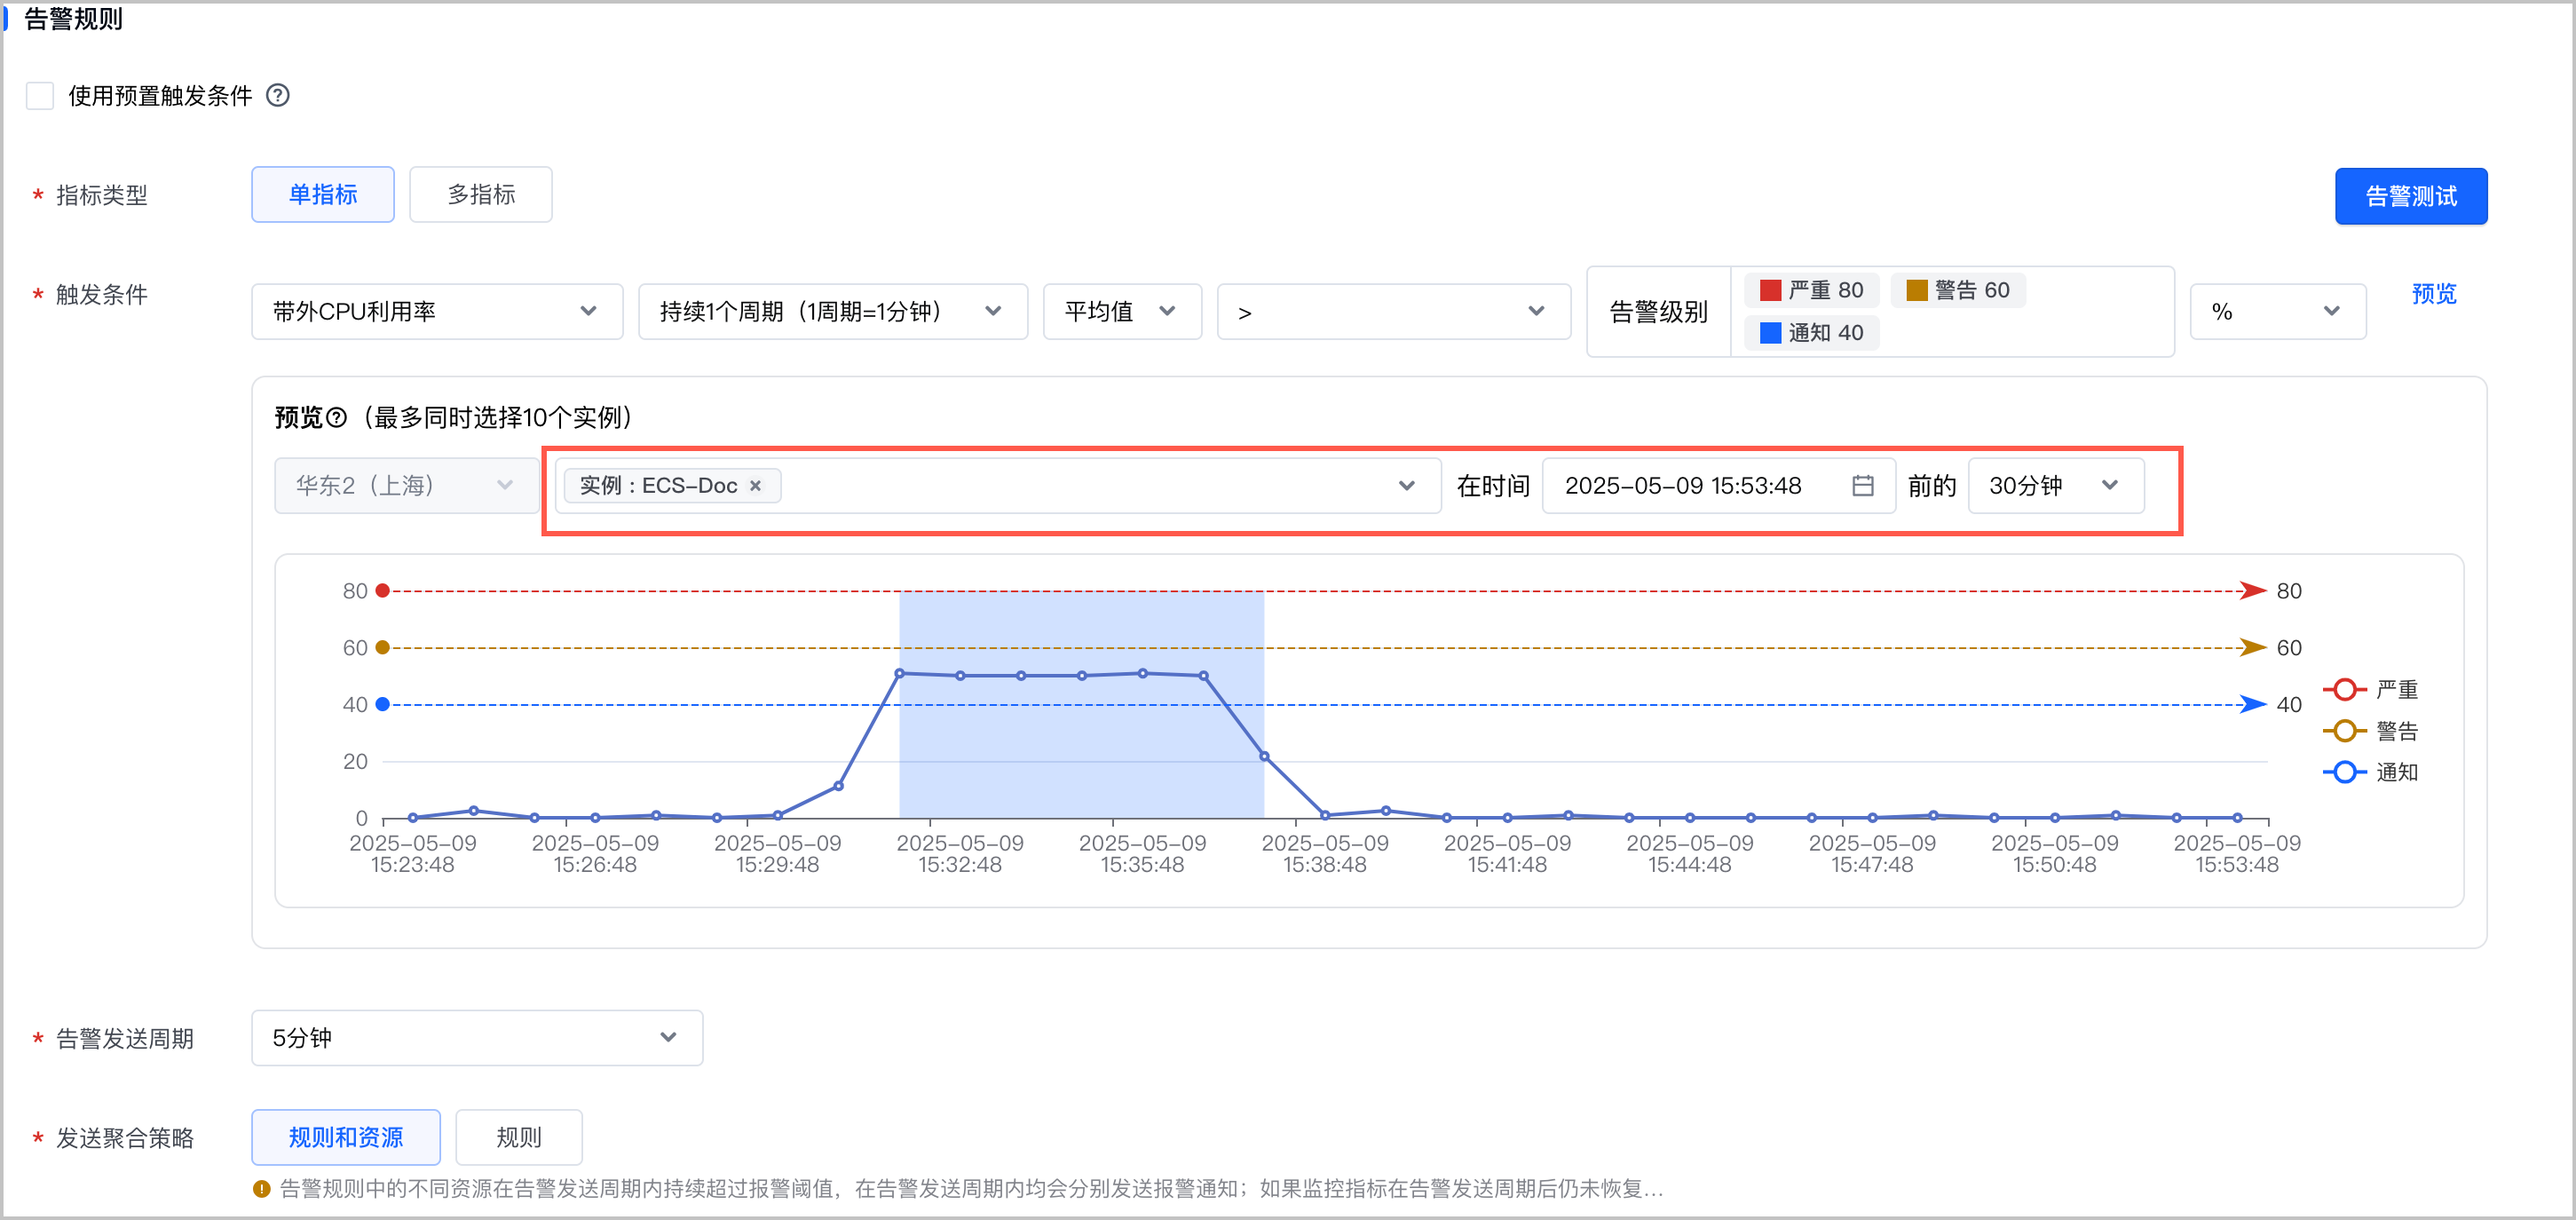Click the orange 警告 legend marker in chart
Screen dimensions: 2576x1220
[x=2344, y=731]
